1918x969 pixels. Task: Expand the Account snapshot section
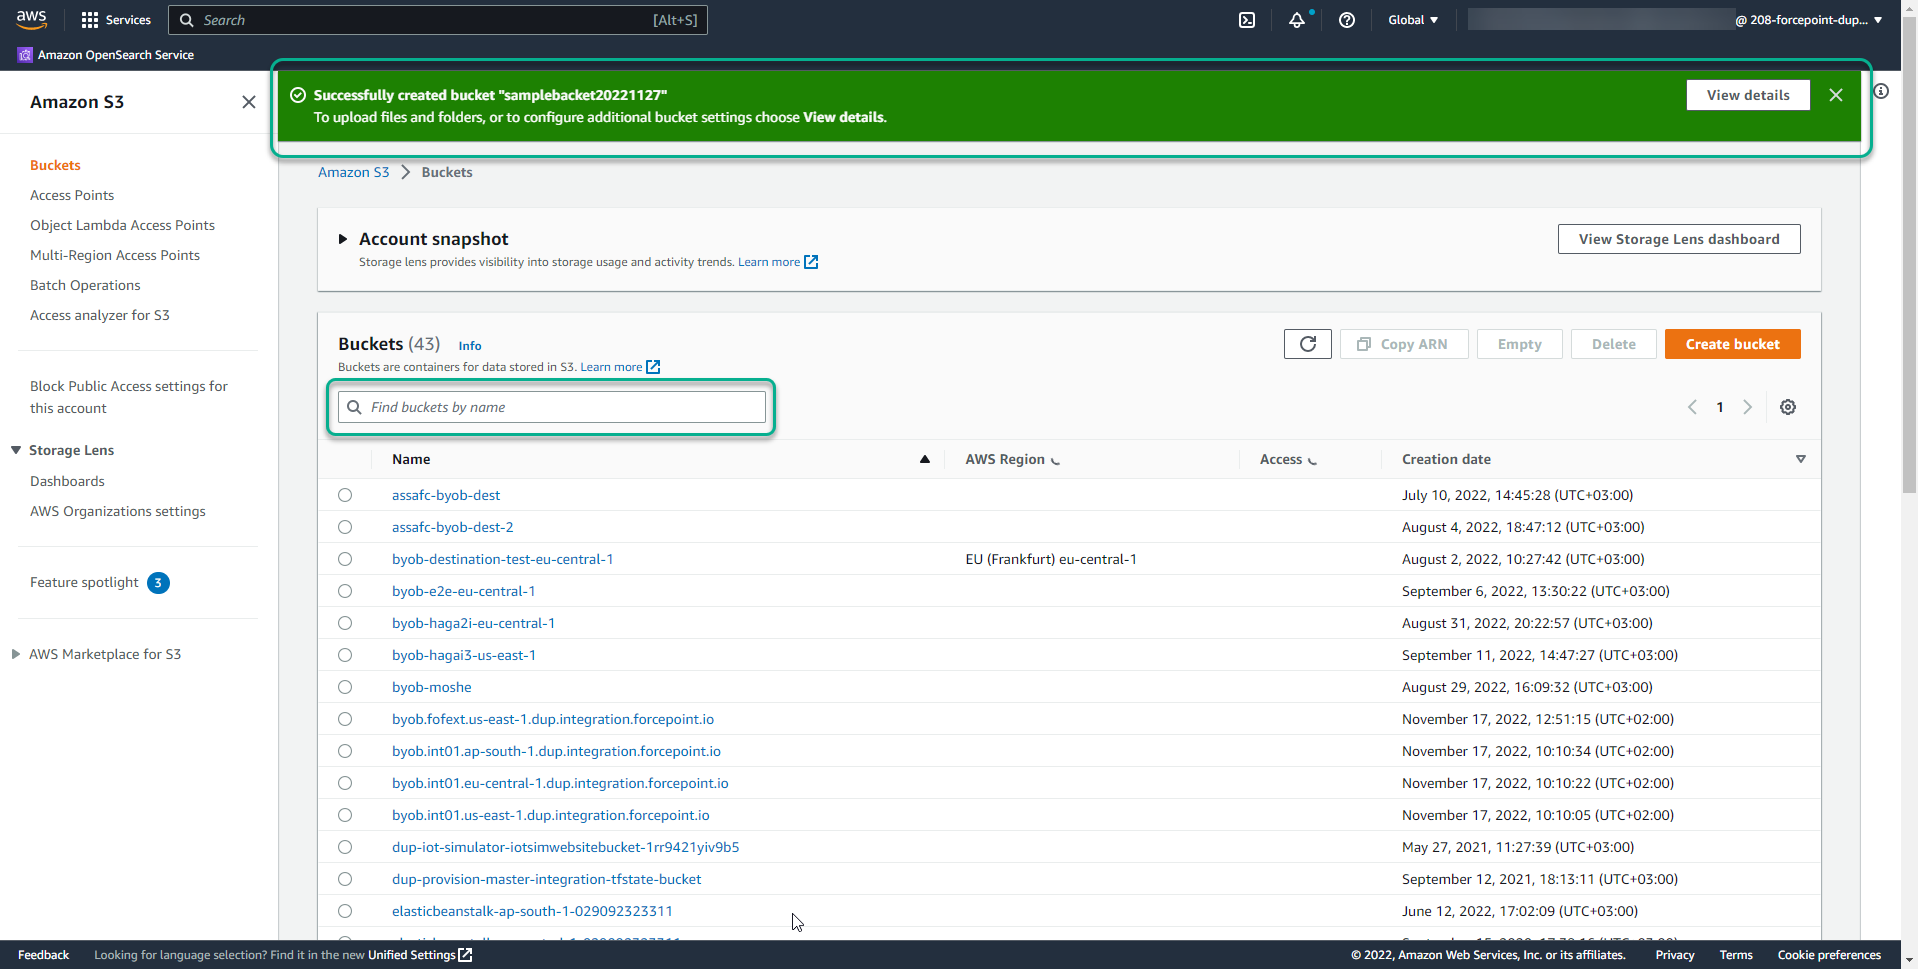(343, 239)
